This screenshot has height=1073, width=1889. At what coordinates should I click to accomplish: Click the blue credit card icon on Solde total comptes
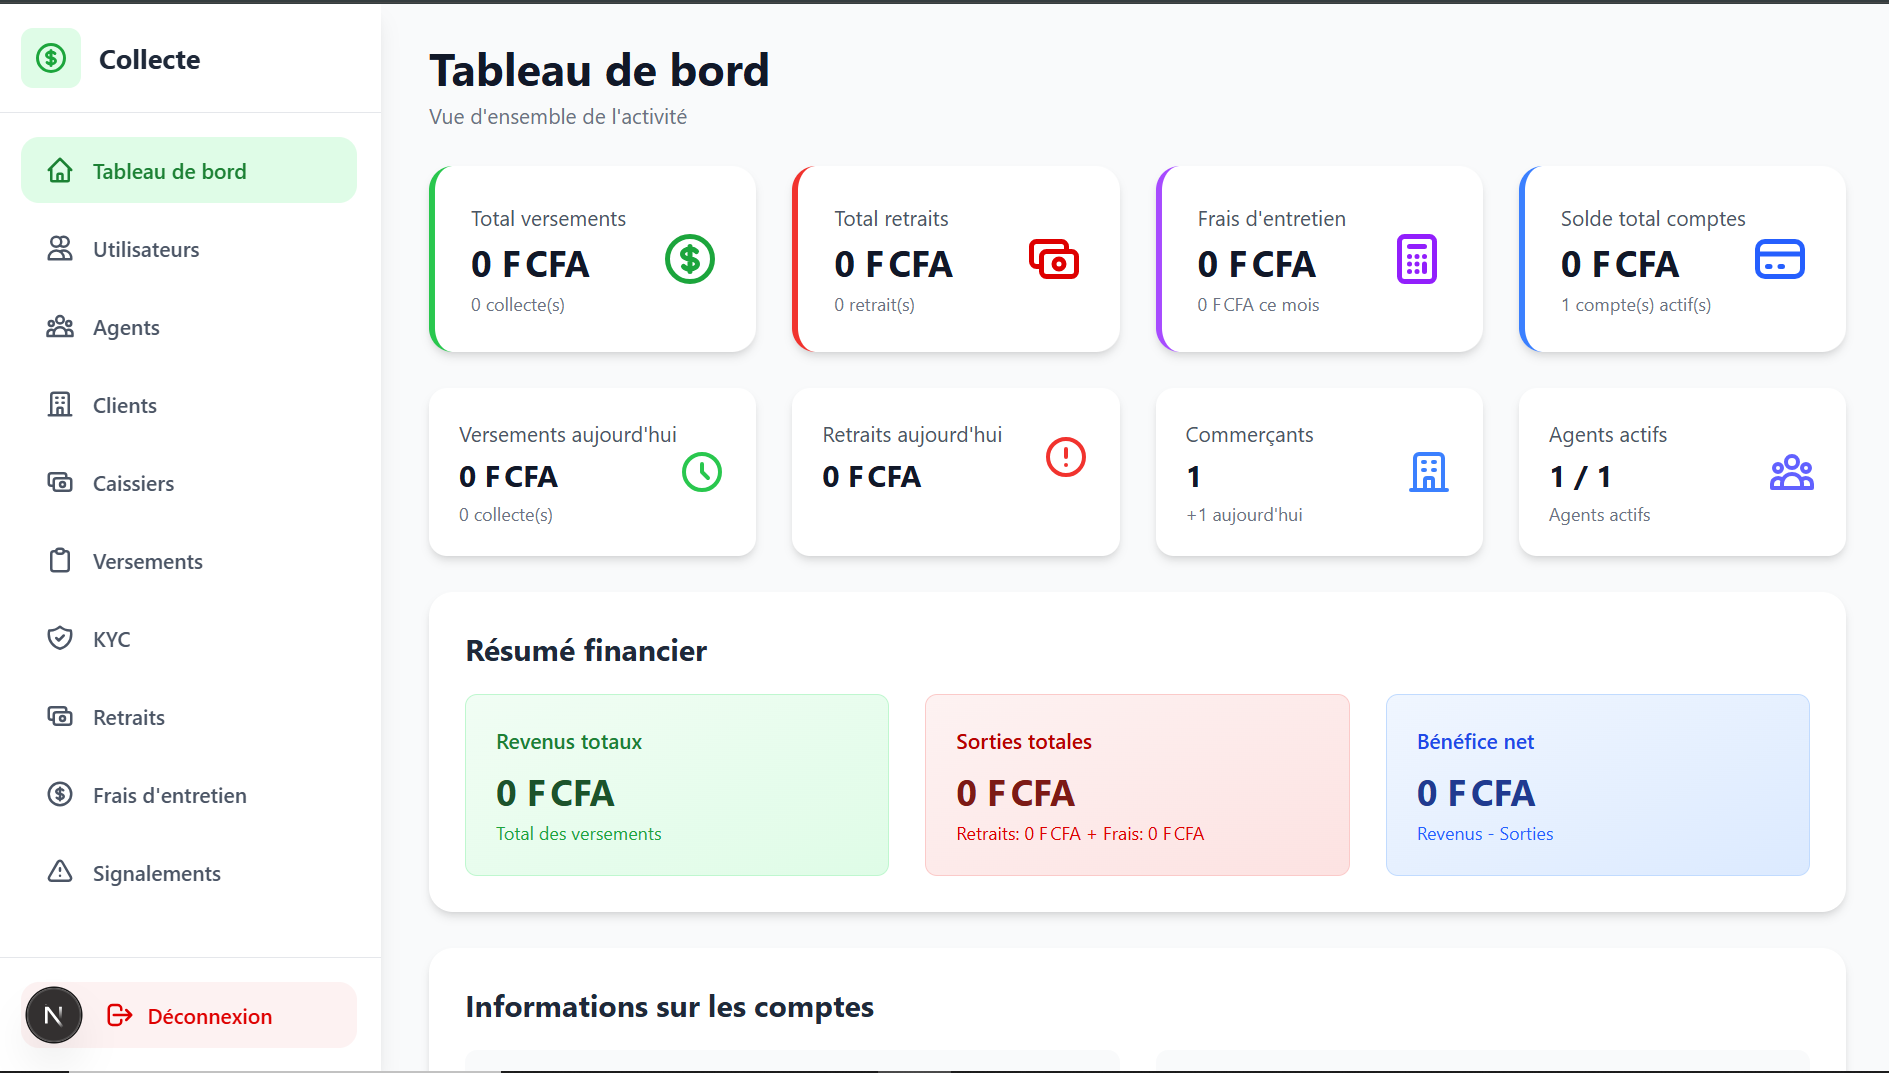(x=1779, y=259)
